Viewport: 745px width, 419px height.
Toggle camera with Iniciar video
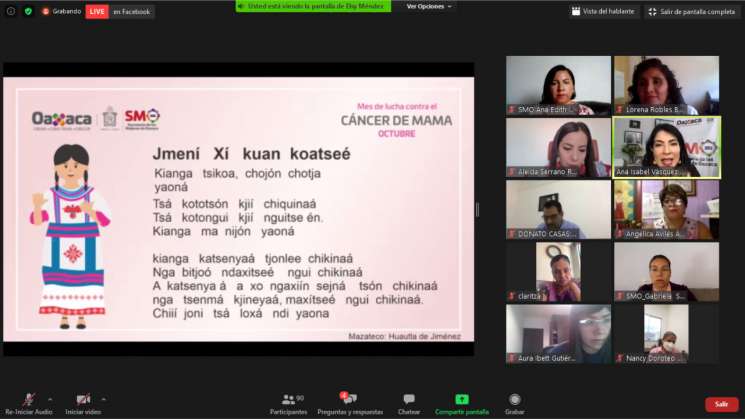point(83,399)
